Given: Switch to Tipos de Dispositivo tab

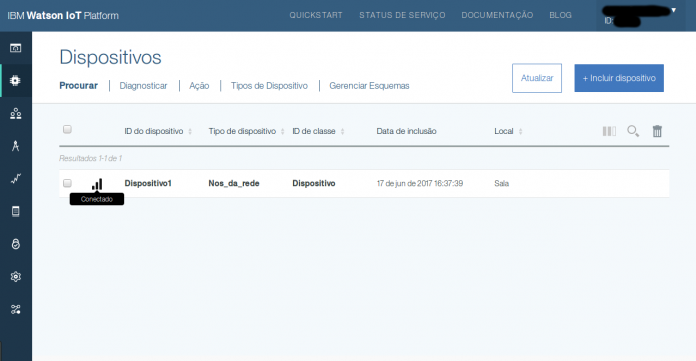Looking at the screenshot, I should (269, 86).
